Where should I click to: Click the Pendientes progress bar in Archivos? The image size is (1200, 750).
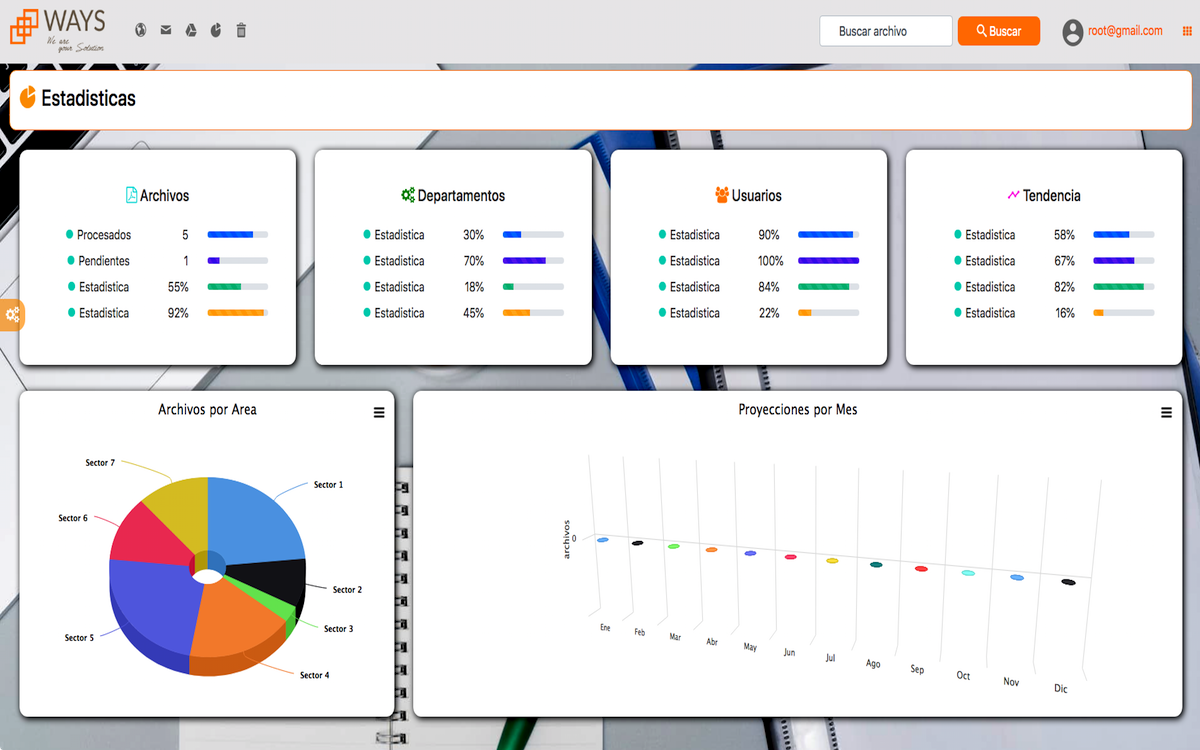[237, 261]
